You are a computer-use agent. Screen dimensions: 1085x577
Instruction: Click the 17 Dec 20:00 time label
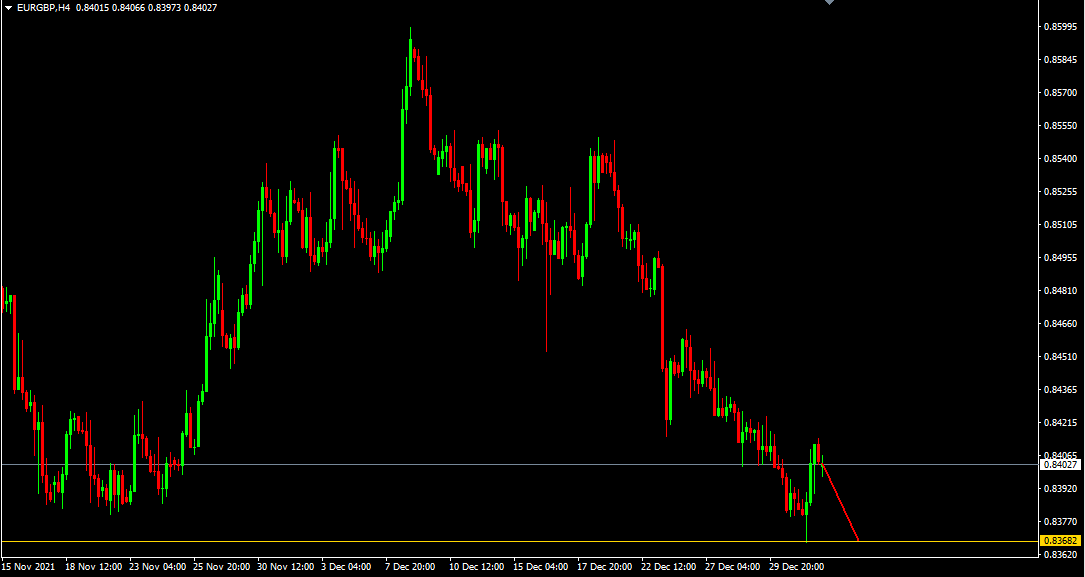point(605,567)
